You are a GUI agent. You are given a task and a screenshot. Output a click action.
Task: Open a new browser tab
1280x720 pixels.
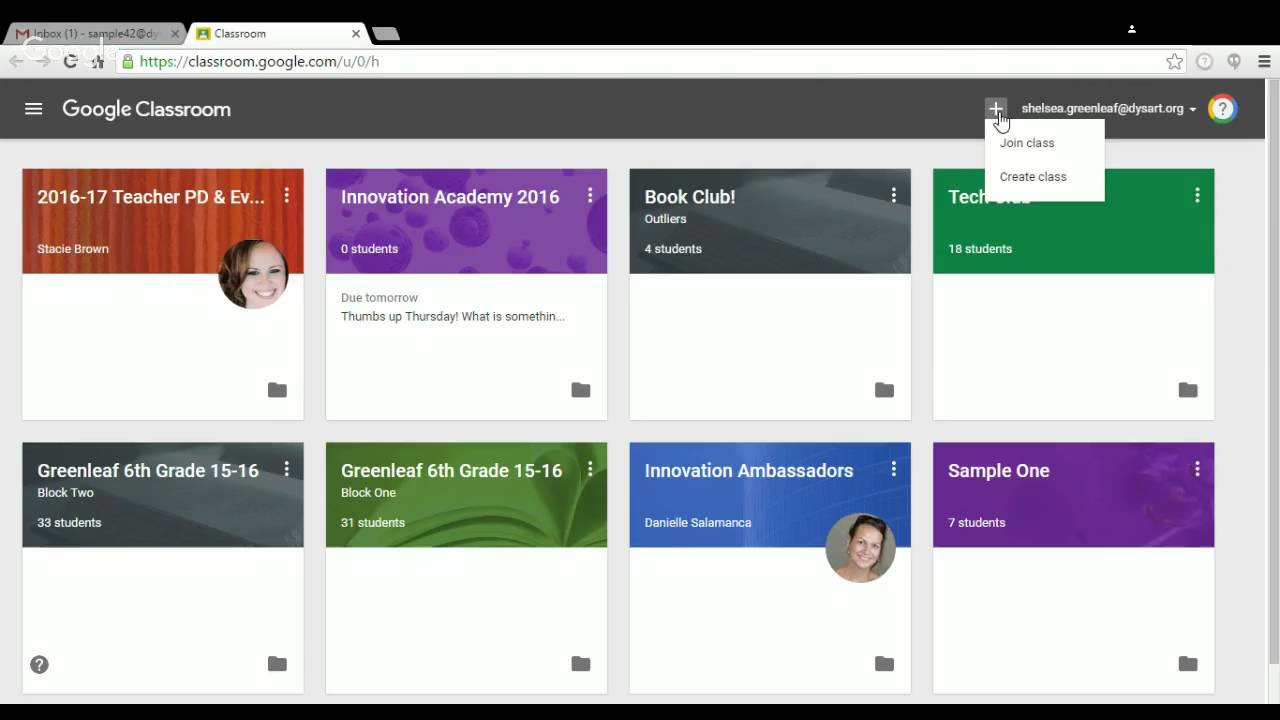click(386, 33)
